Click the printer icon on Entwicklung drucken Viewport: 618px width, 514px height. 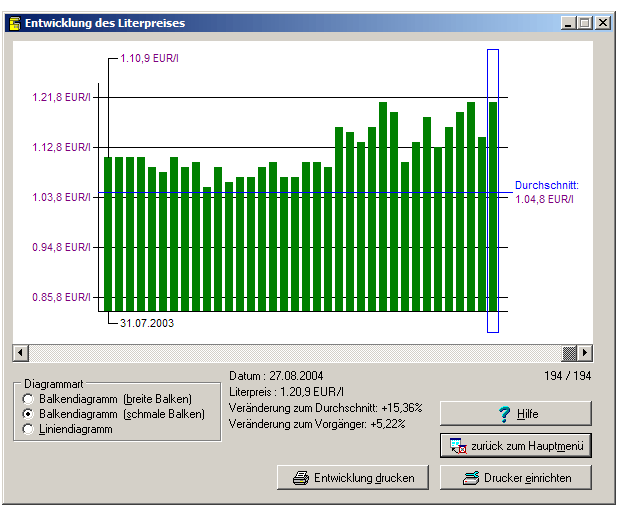click(301, 478)
